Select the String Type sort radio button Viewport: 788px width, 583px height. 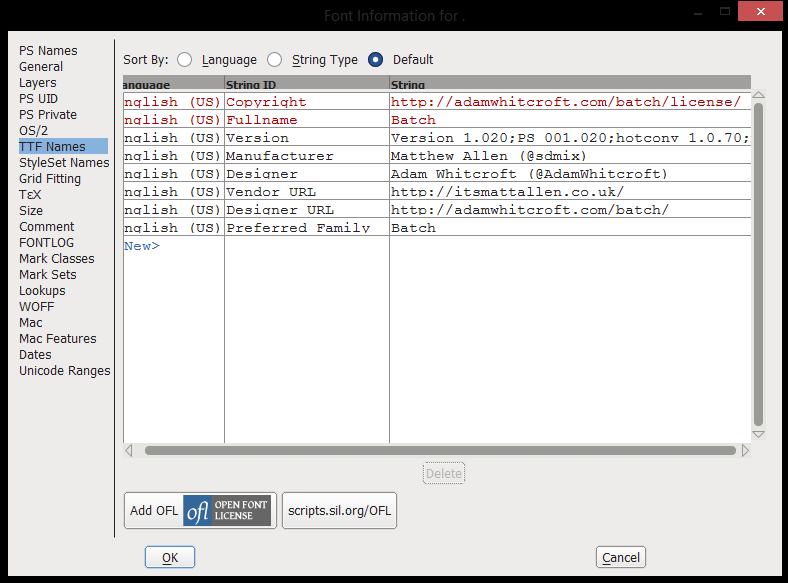point(274,60)
